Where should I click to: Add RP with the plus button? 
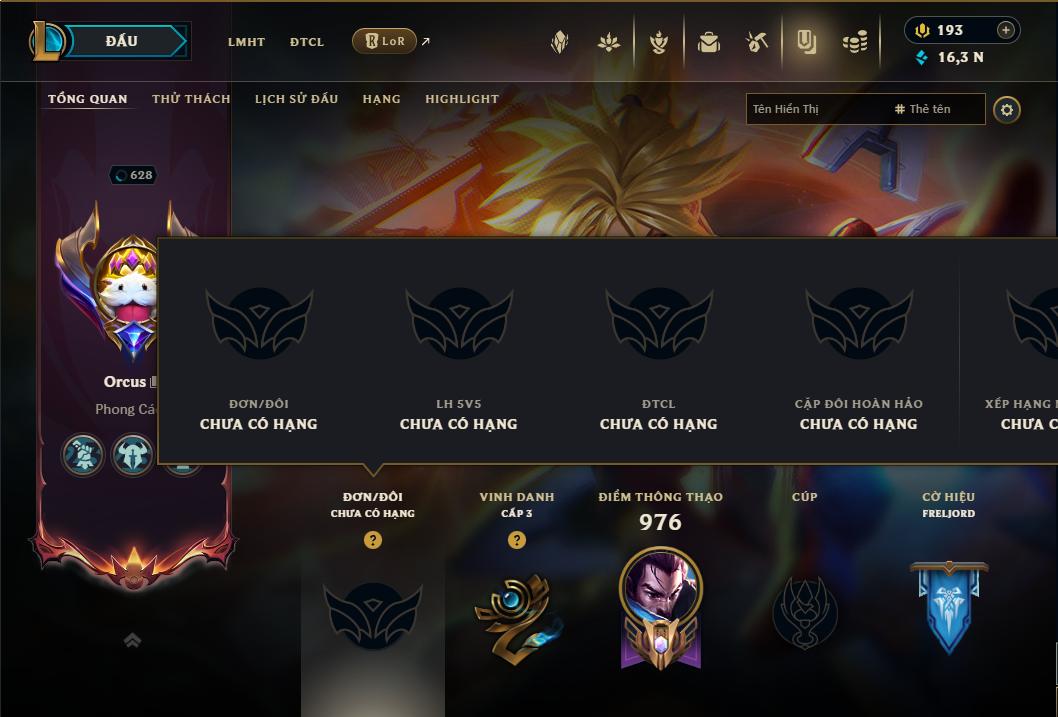pos(1005,30)
